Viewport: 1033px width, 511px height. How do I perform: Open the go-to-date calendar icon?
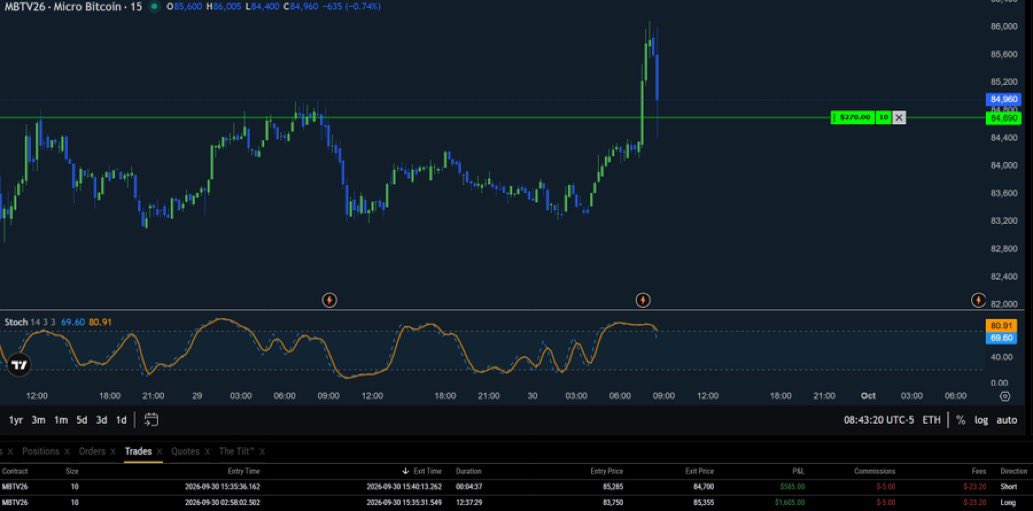click(151, 419)
